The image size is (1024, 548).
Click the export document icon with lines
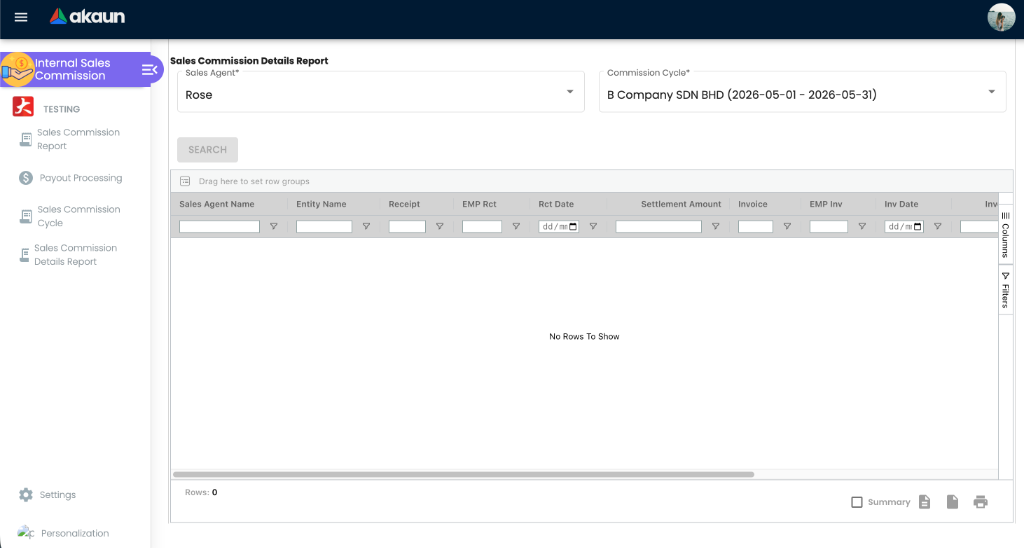[x=924, y=502]
